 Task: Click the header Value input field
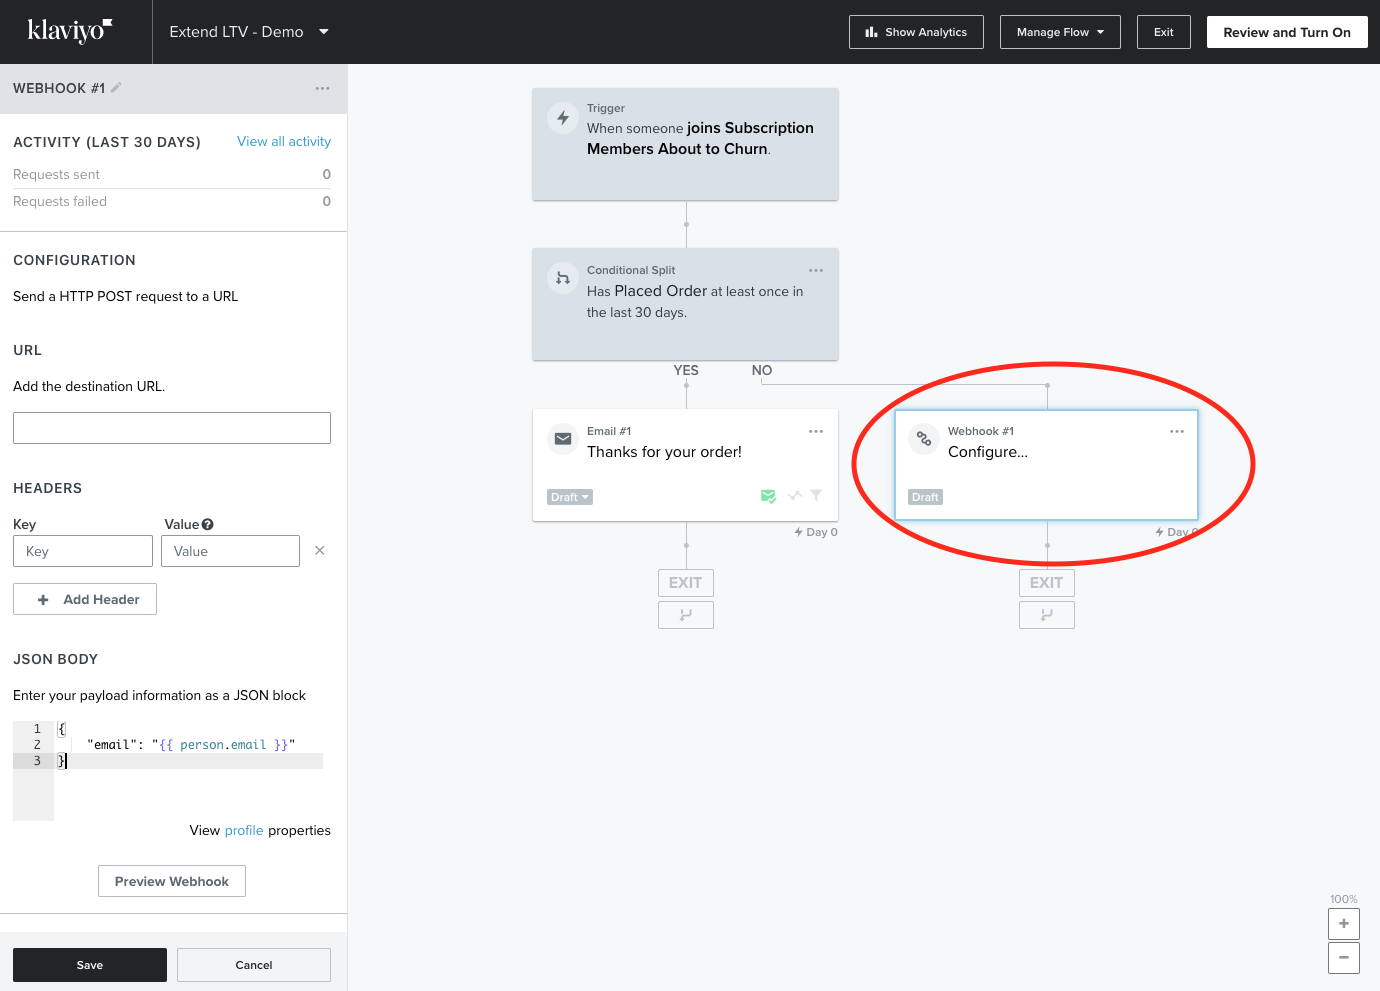point(230,551)
